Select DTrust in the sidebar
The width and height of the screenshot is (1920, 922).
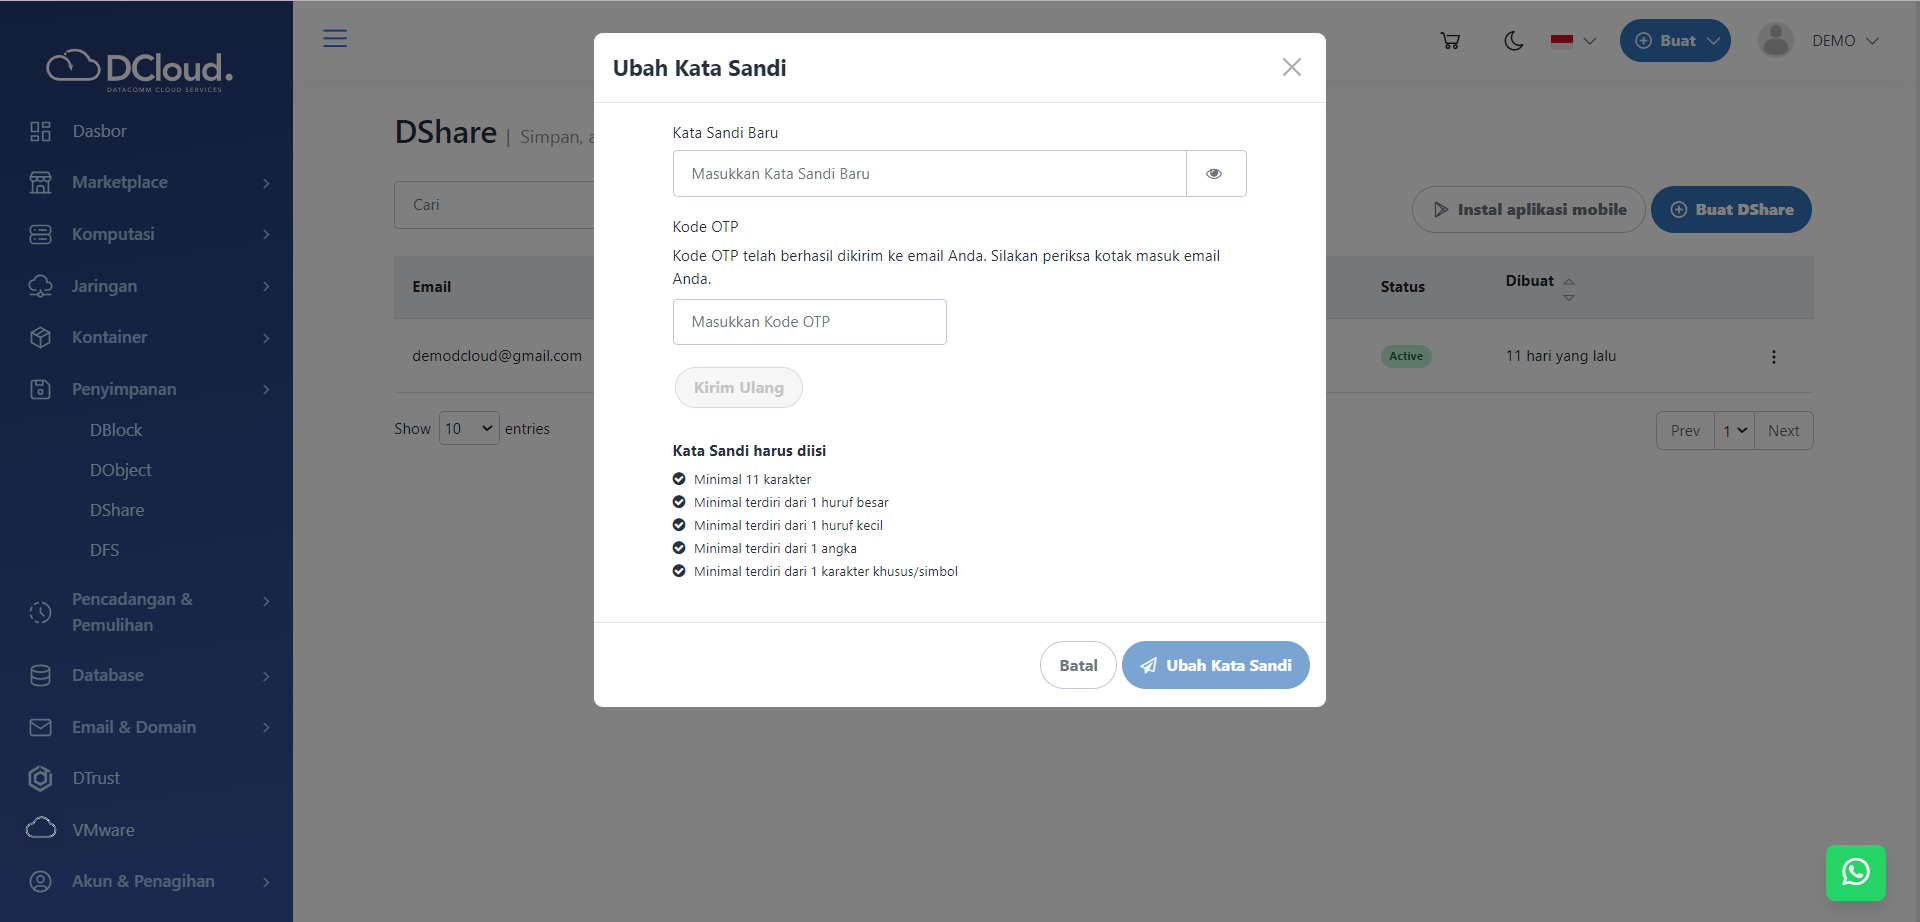(x=99, y=777)
